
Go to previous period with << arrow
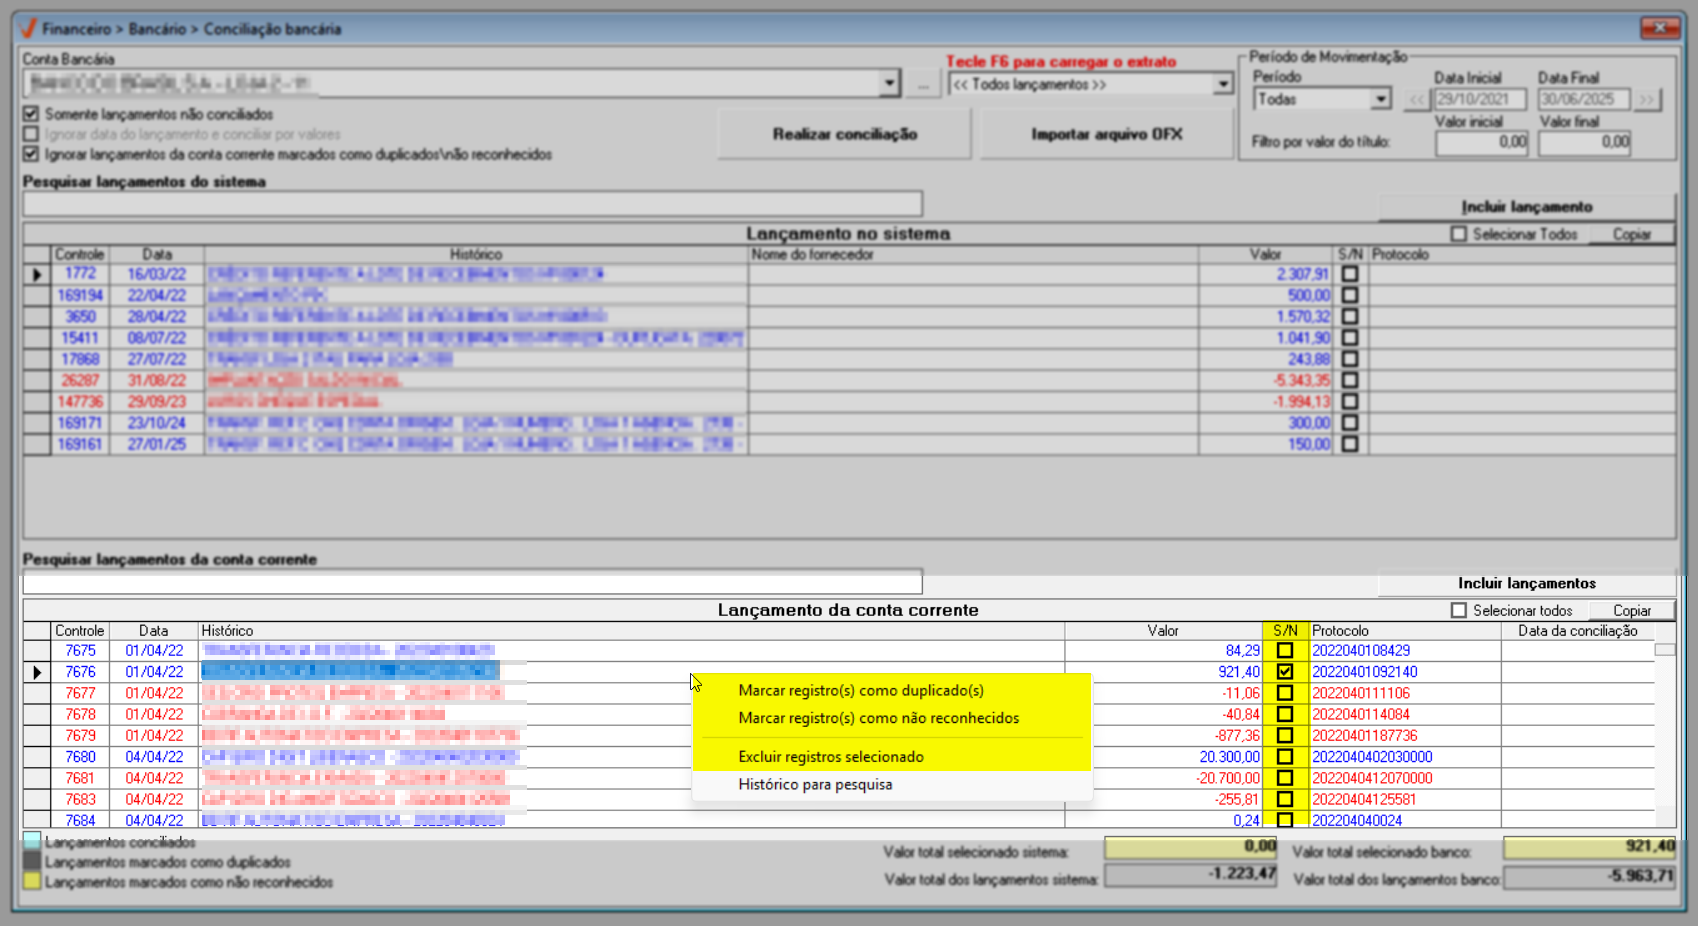[x=1417, y=99]
